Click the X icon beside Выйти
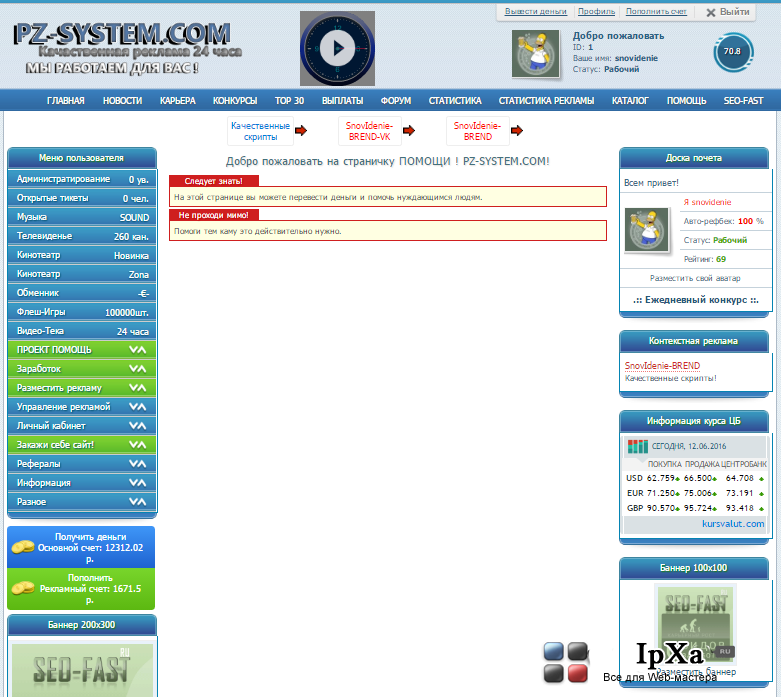Screen dimensions: 781x697 (x=711, y=12)
